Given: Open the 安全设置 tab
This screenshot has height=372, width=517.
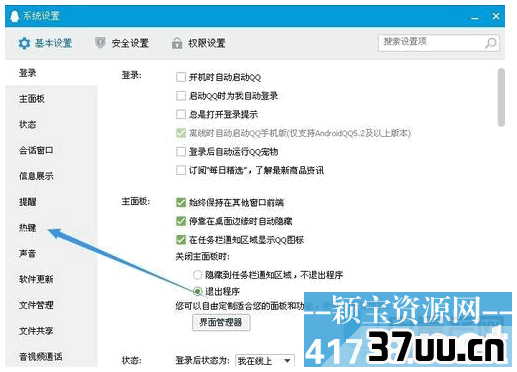Looking at the screenshot, I should (122, 43).
